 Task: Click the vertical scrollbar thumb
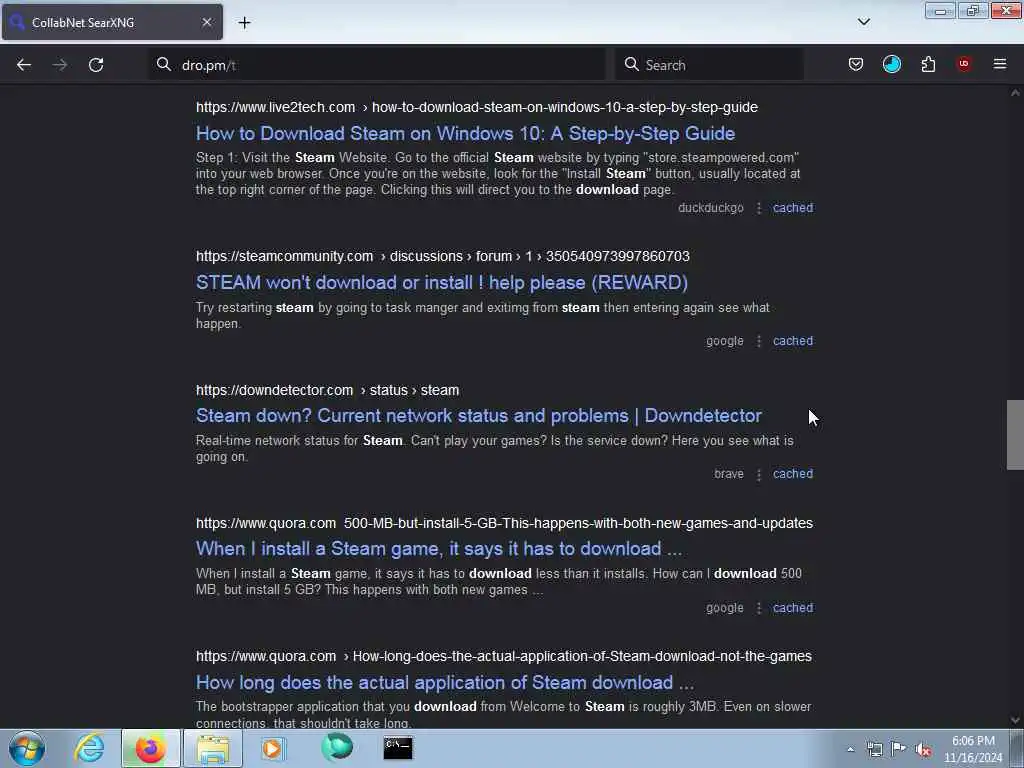[x=1015, y=435]
